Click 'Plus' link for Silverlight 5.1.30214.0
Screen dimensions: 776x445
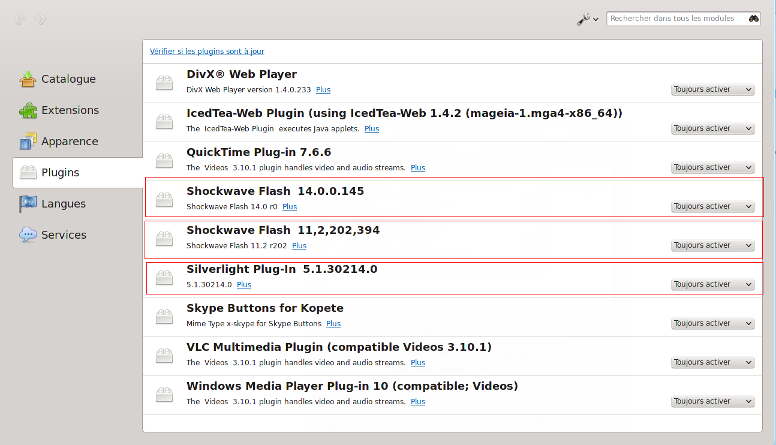point(244,285)
